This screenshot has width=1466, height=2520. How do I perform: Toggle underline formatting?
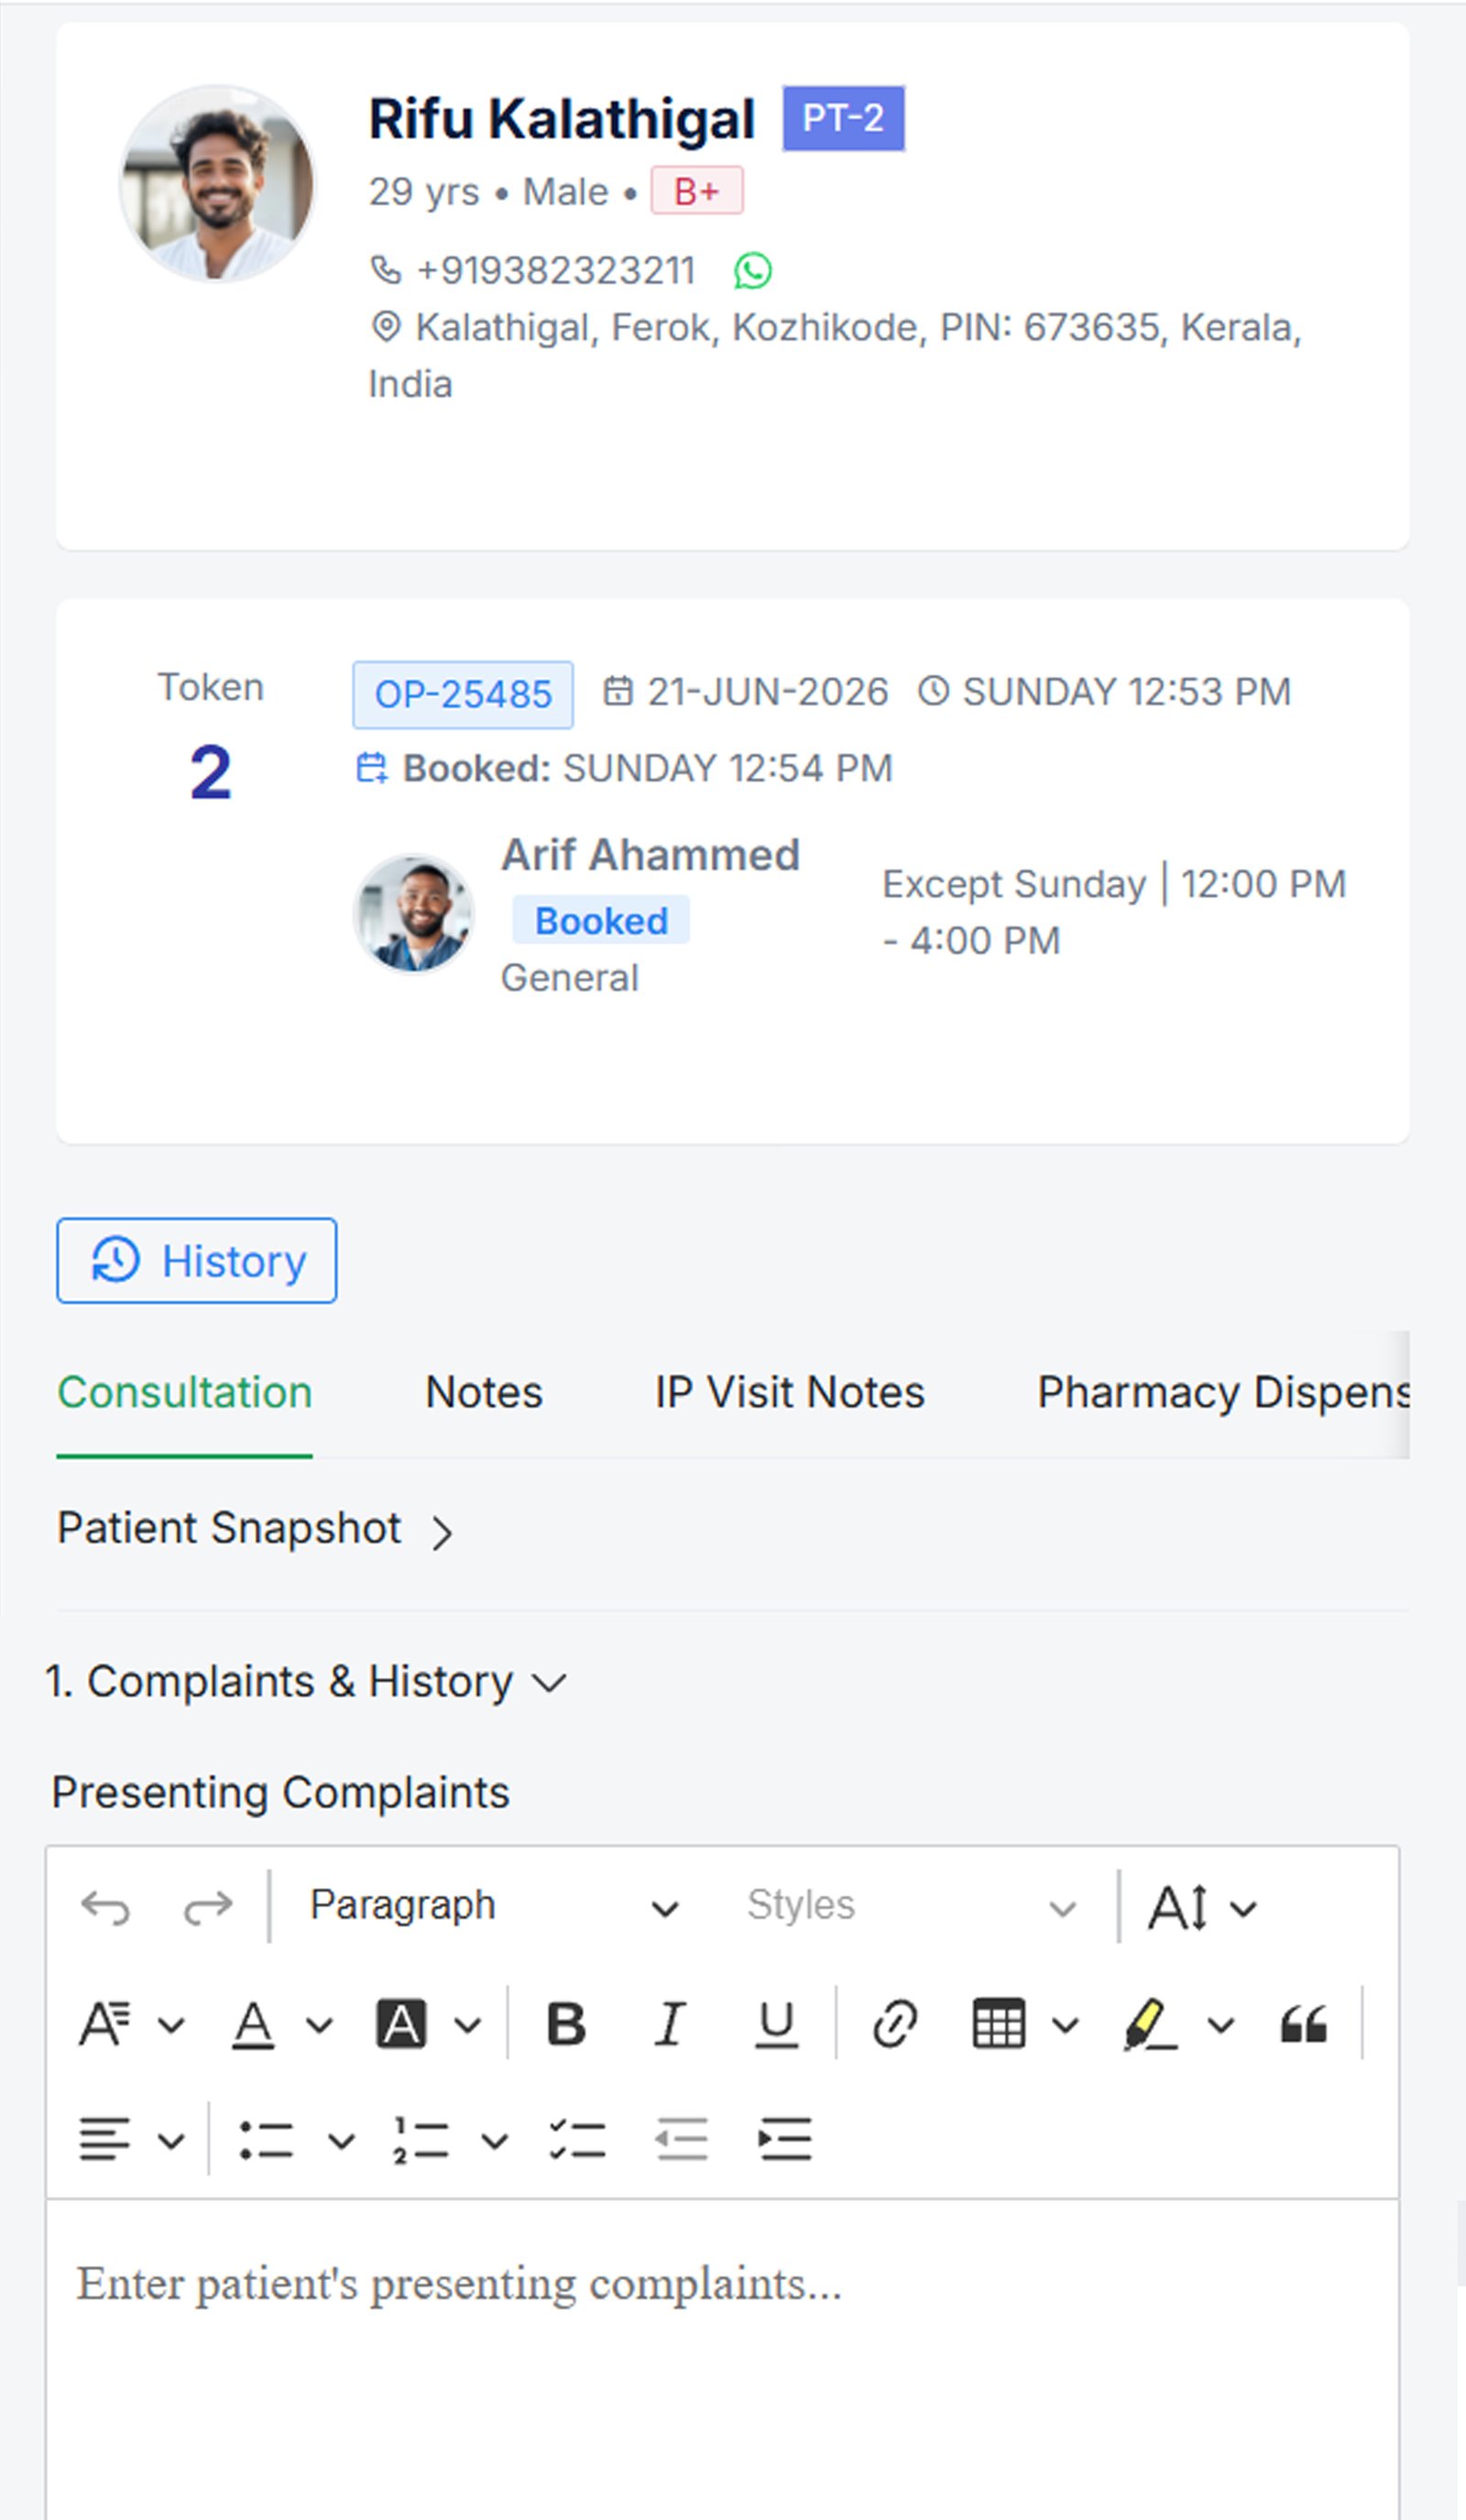coord(775,2025)
